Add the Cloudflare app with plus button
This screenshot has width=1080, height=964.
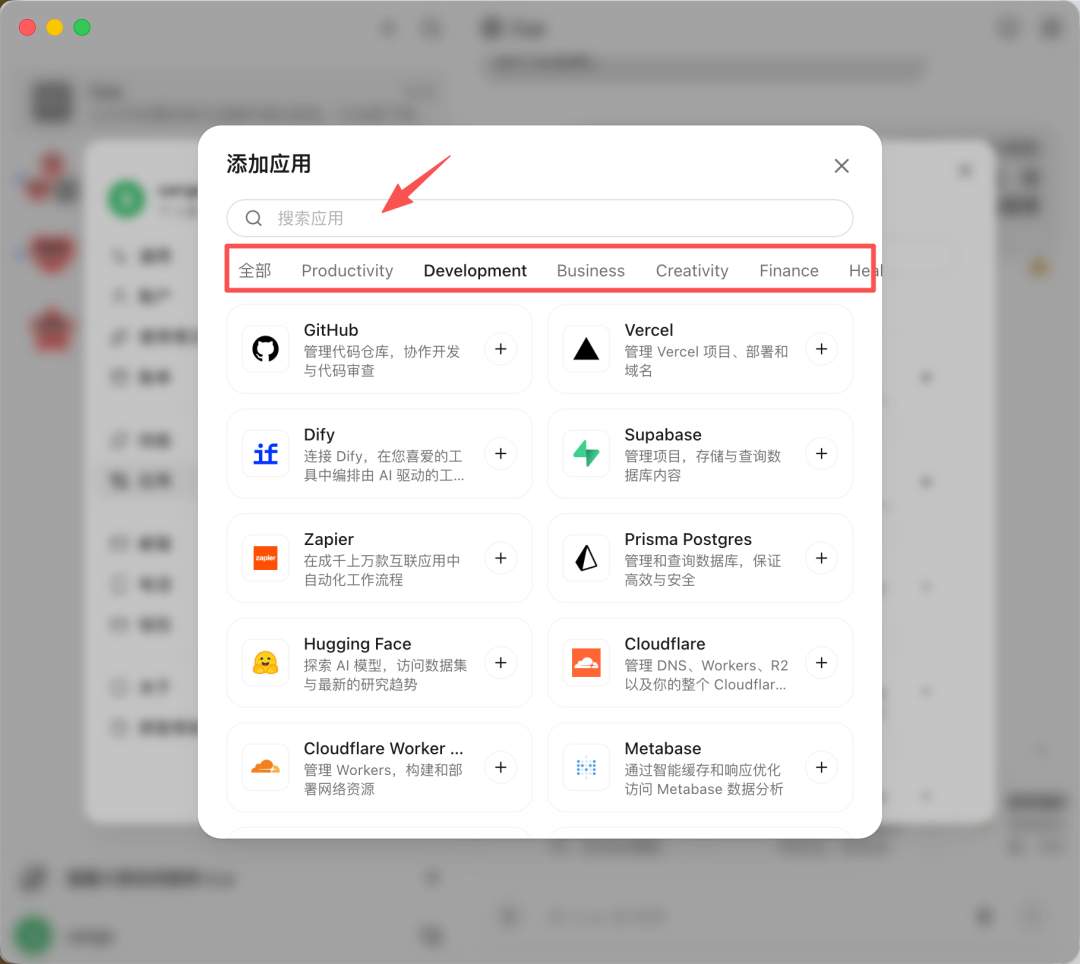pyautogui.click(x=821, y=663)
